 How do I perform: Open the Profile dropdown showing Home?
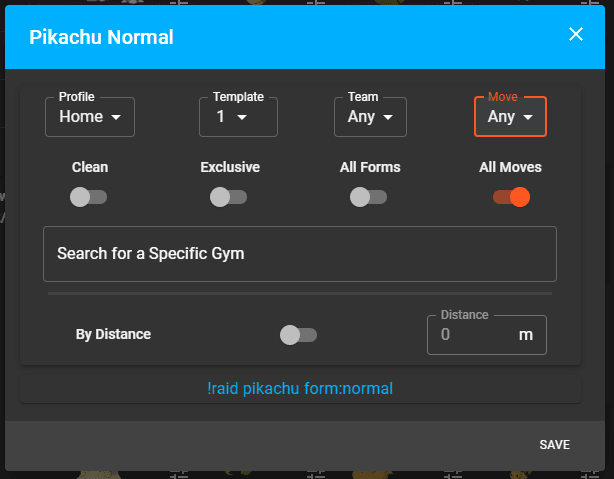90,117
